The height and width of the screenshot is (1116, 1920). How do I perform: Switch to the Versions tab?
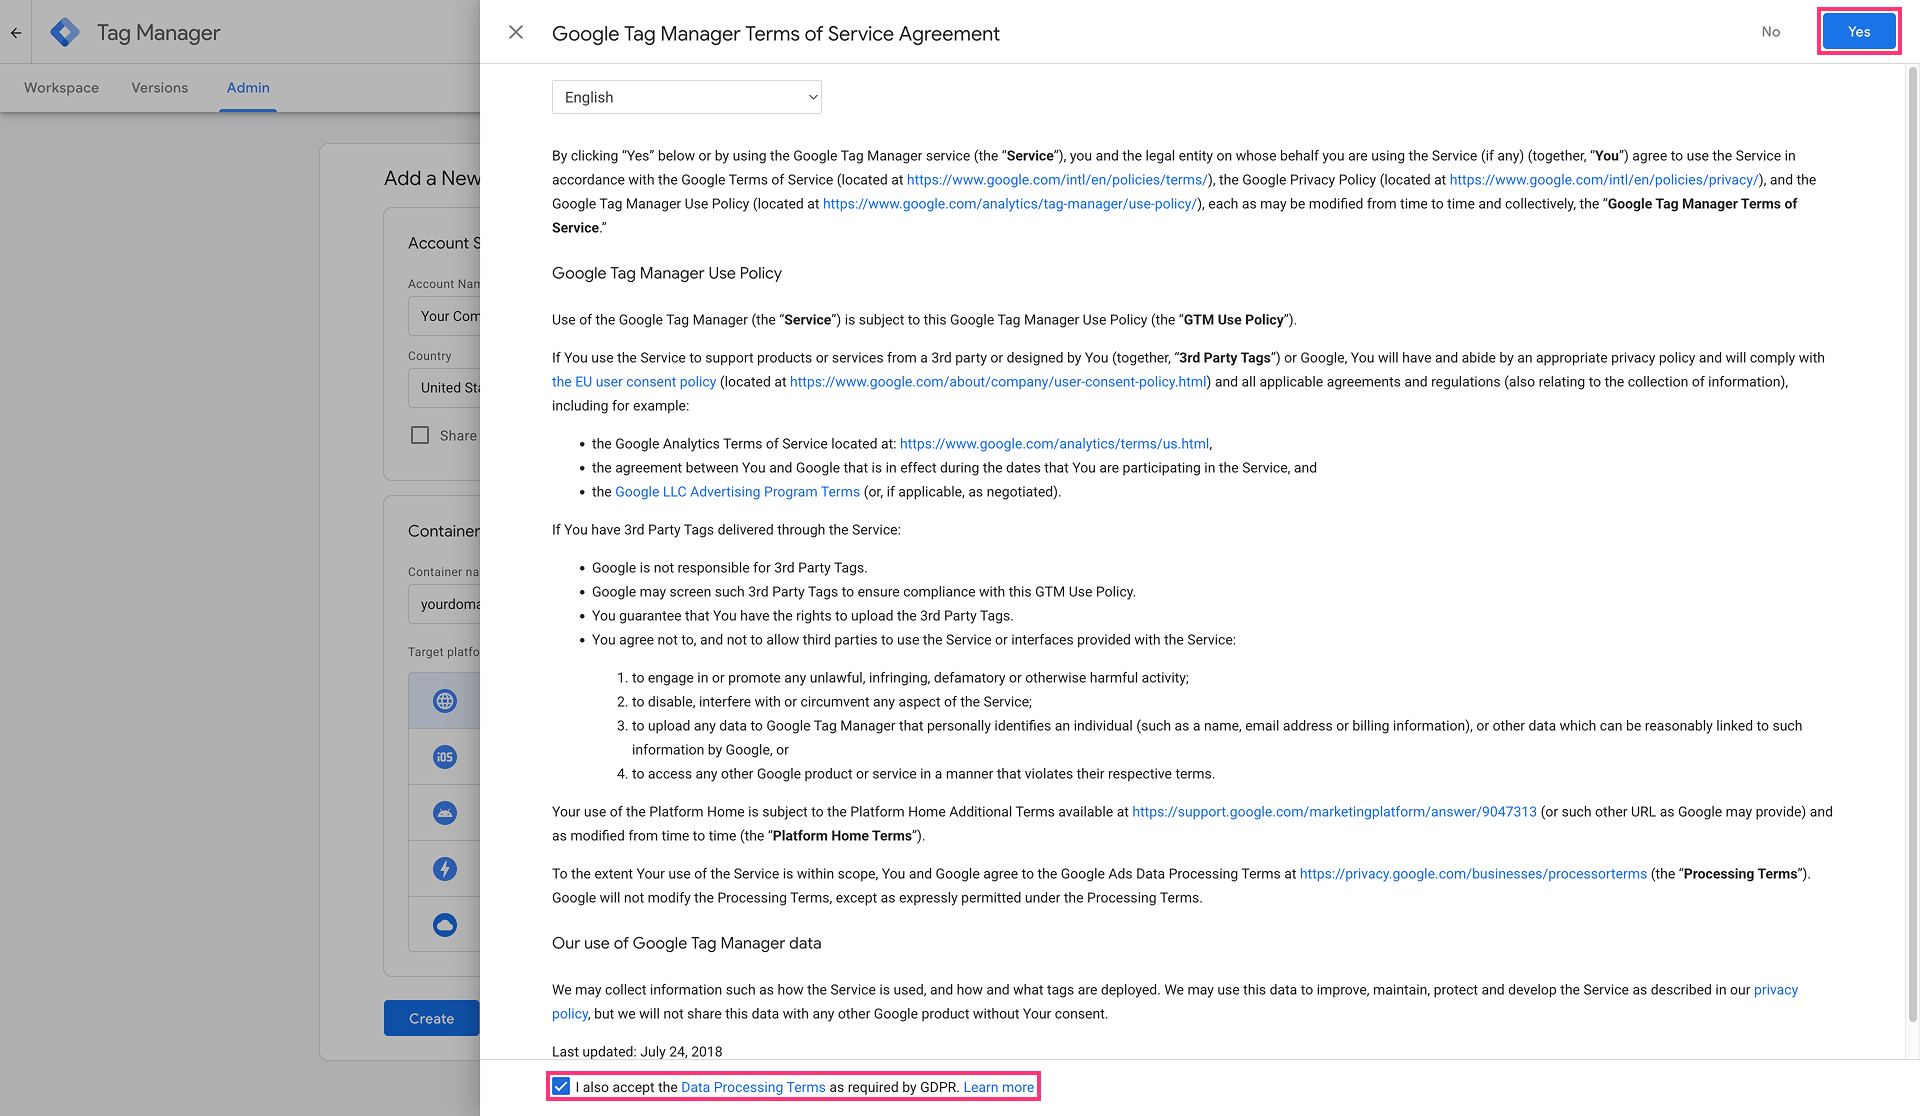click(x=159, y=88)
